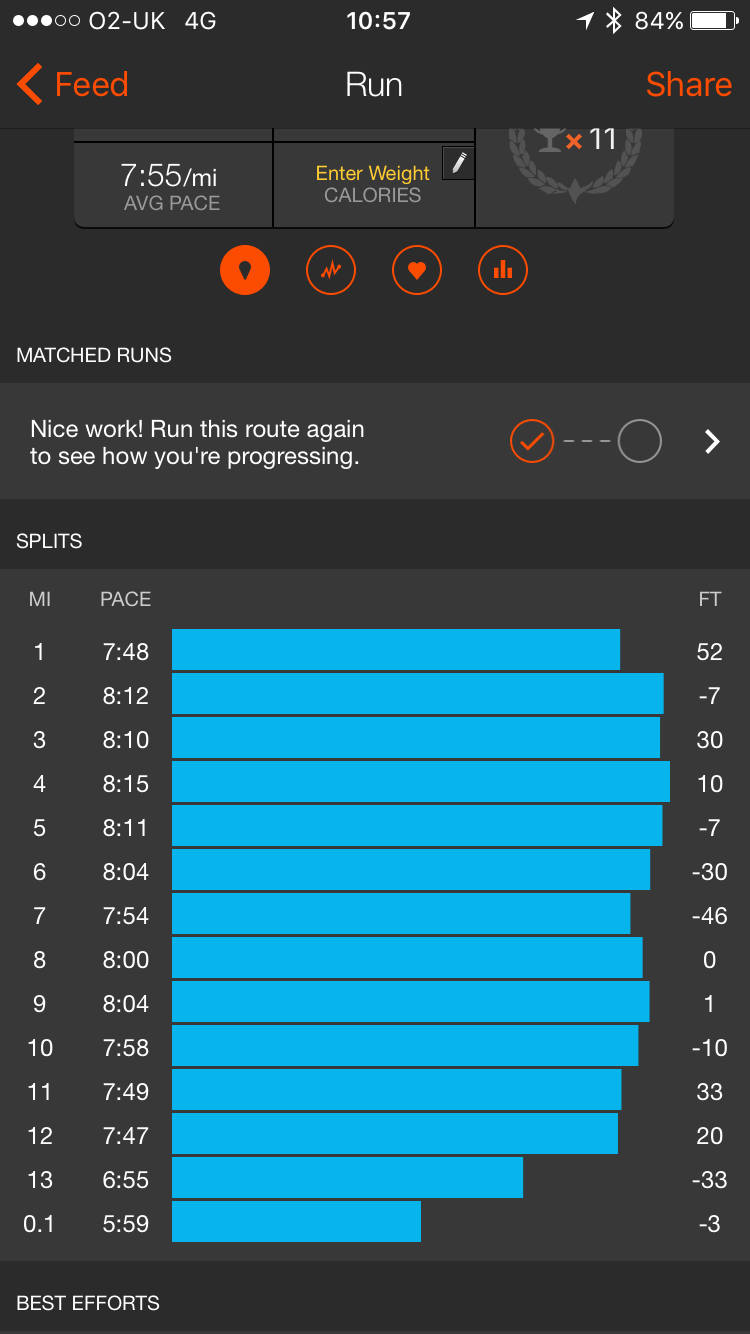Tap the pencil edit weight icon
The height and width of the screenshot is (1334, 750).
tap(458, 163)
